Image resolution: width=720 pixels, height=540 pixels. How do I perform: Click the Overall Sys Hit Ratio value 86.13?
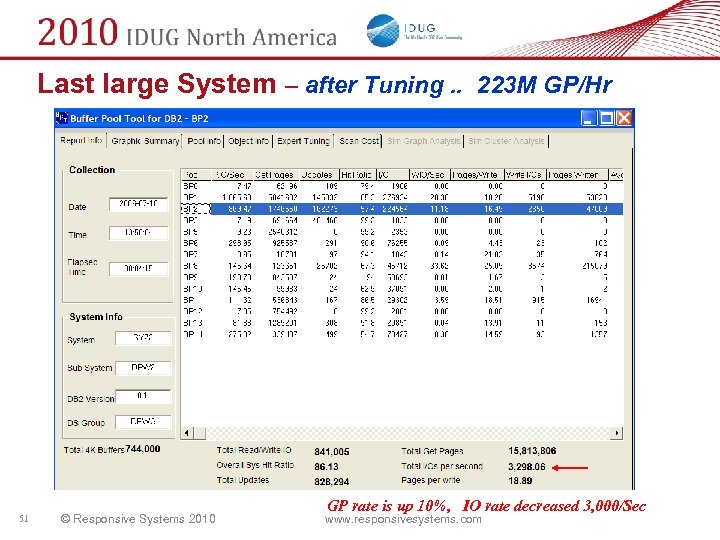point(326,467)
